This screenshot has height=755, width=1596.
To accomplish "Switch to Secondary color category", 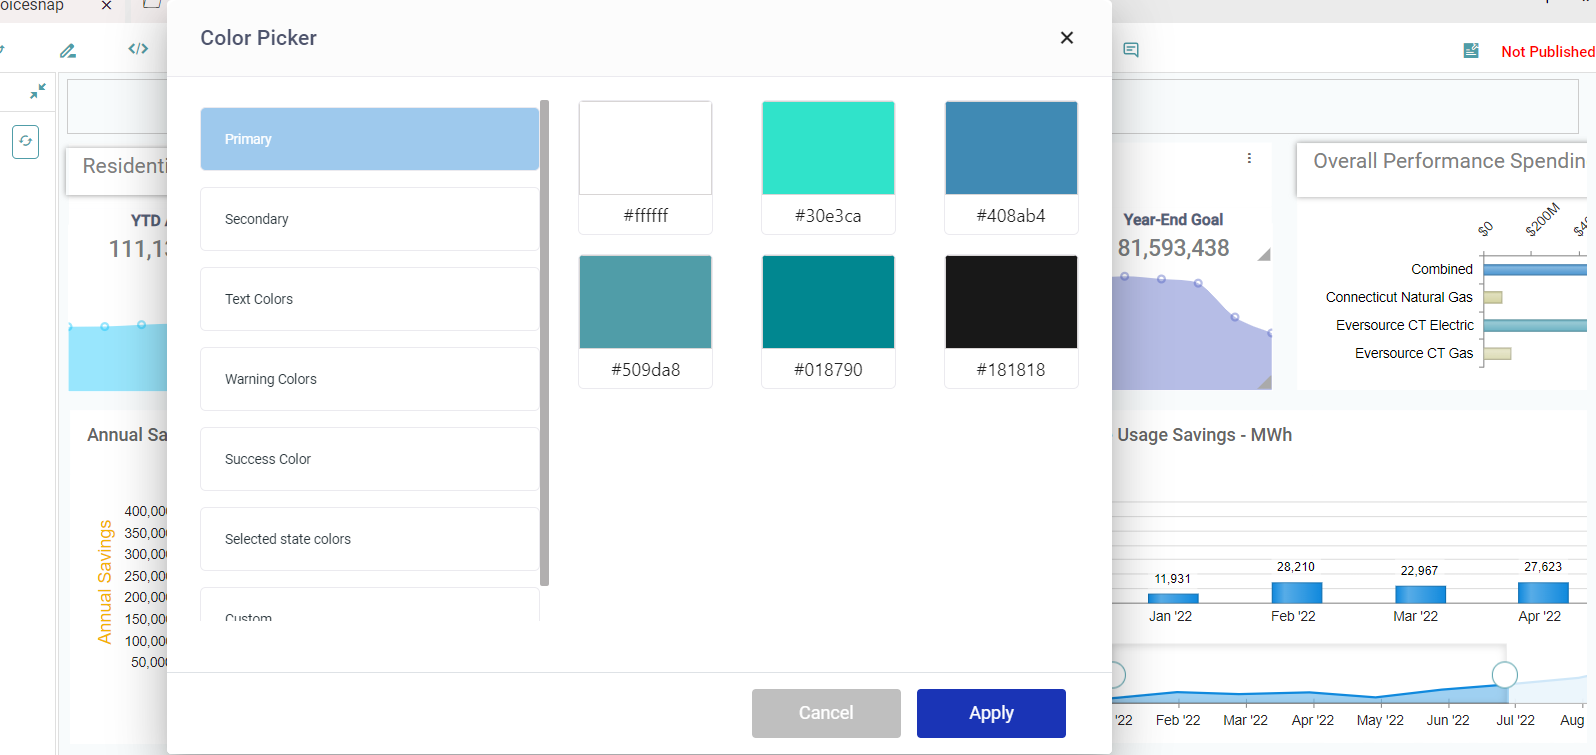I will coord(369,219).
